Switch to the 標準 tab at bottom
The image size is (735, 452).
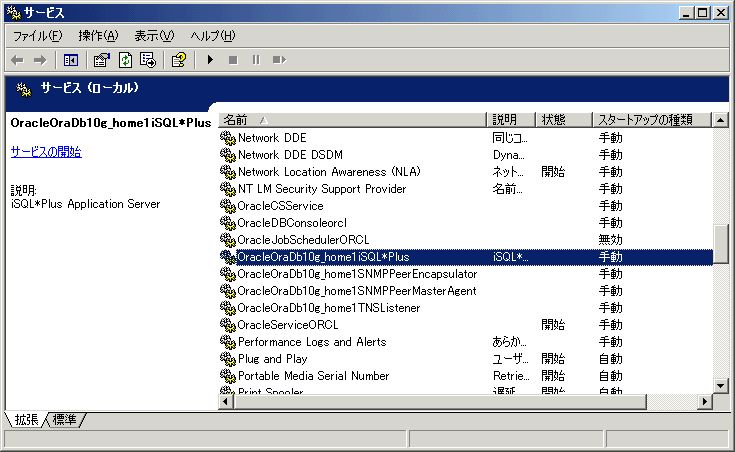coord(66,419)
